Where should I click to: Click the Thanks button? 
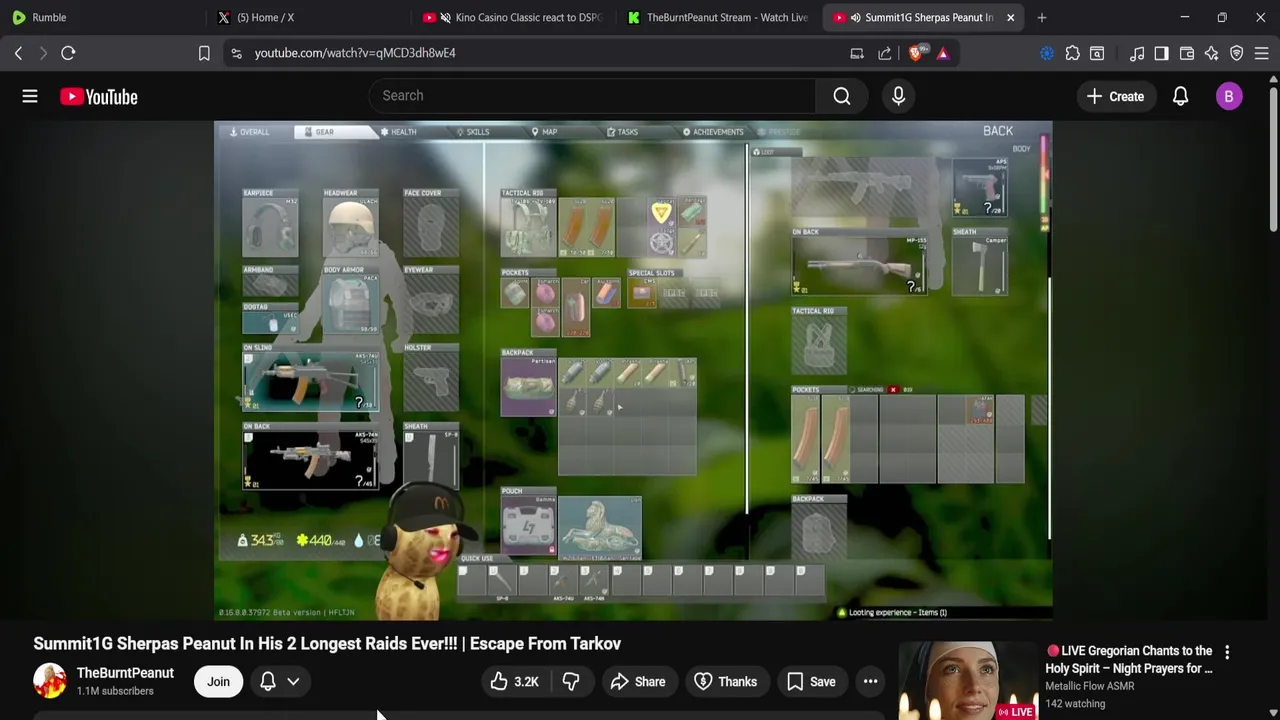click(725, 682)
